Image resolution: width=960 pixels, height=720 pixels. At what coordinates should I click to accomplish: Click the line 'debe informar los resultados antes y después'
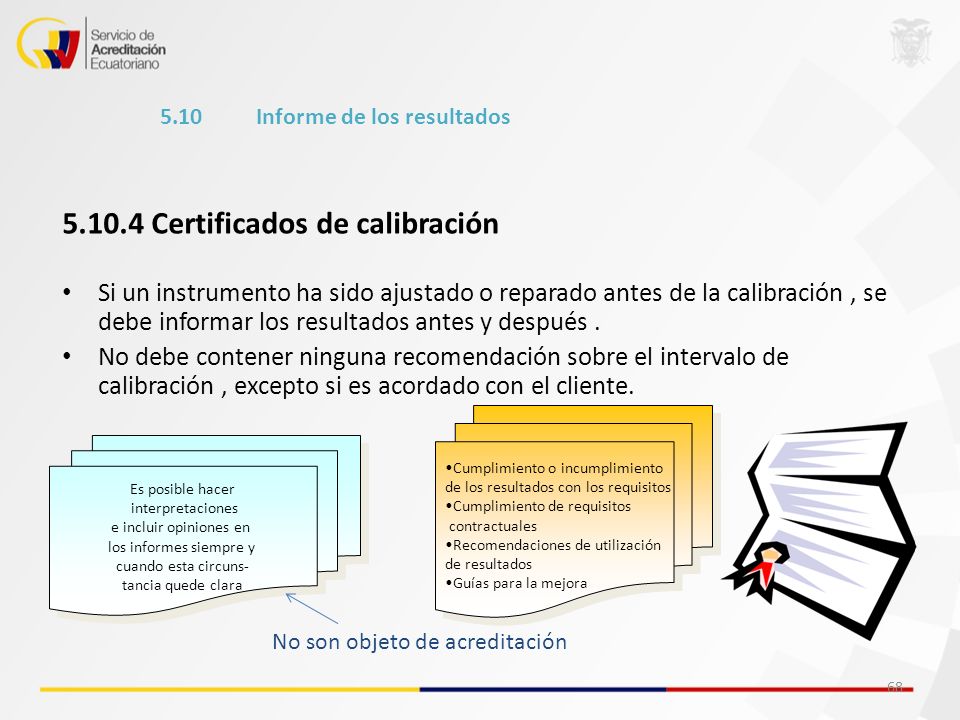click(348, 322)
